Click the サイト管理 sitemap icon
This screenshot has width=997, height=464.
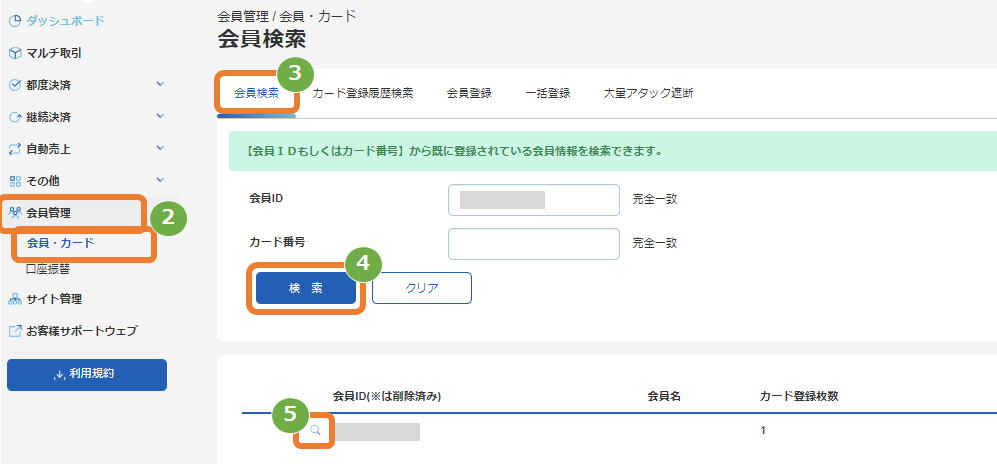pos(16,299)
